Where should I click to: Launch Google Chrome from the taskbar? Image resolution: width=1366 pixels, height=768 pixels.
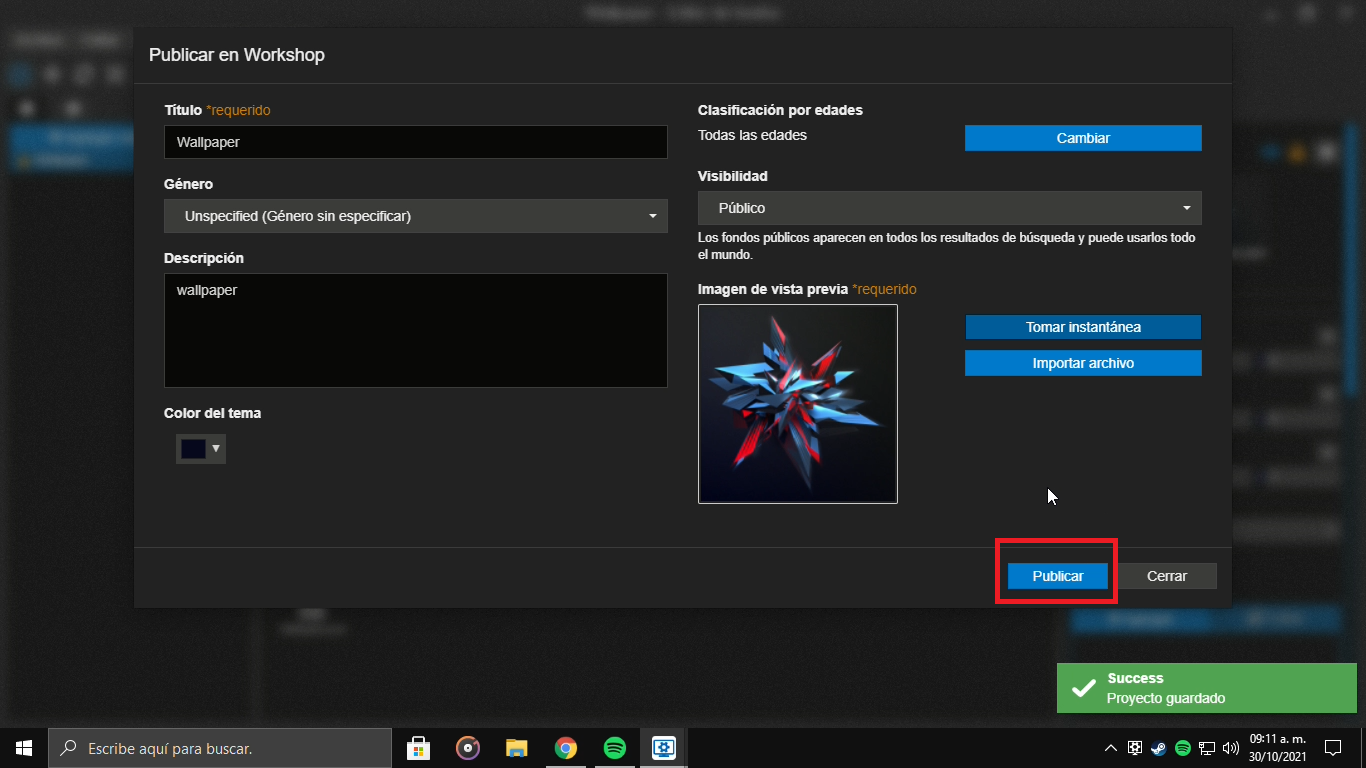(566, 748)
